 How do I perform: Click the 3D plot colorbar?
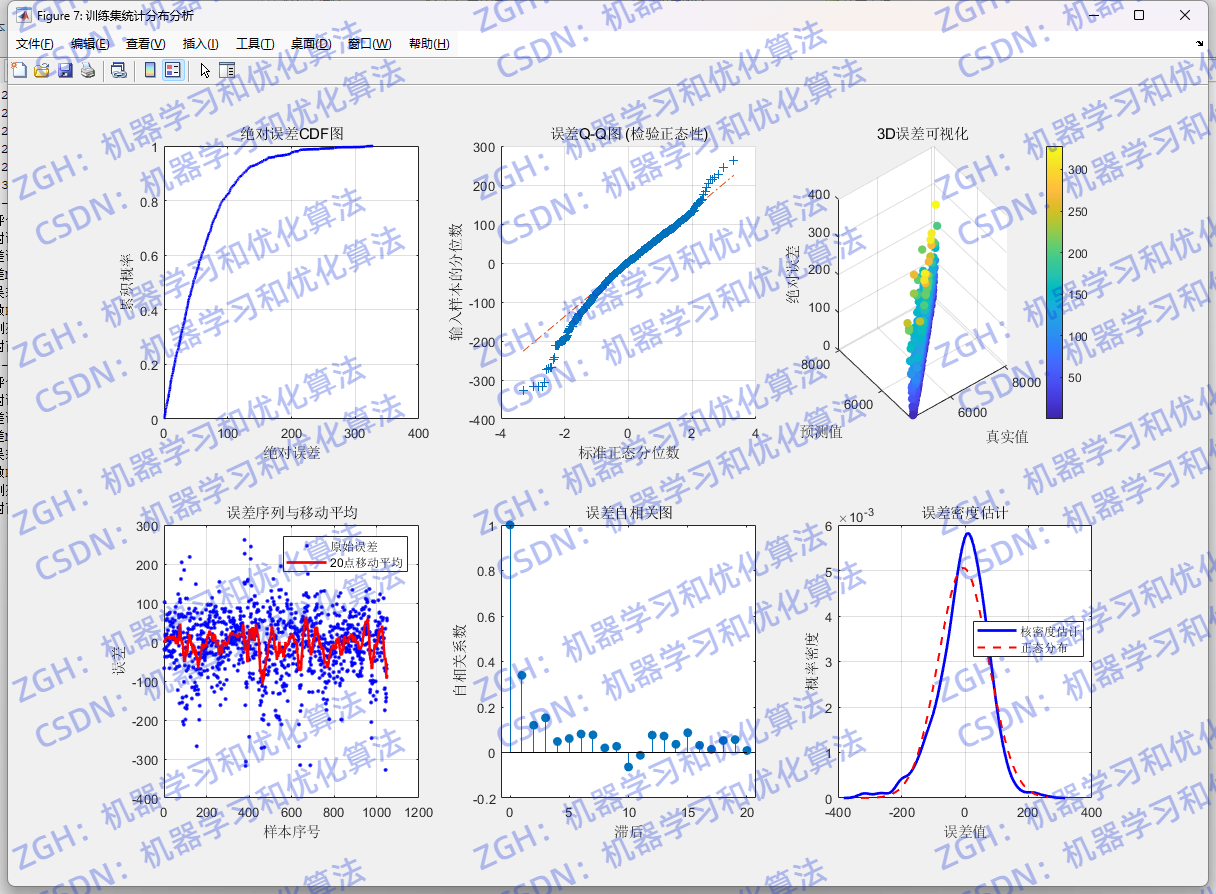click(x=1054, y=282)
